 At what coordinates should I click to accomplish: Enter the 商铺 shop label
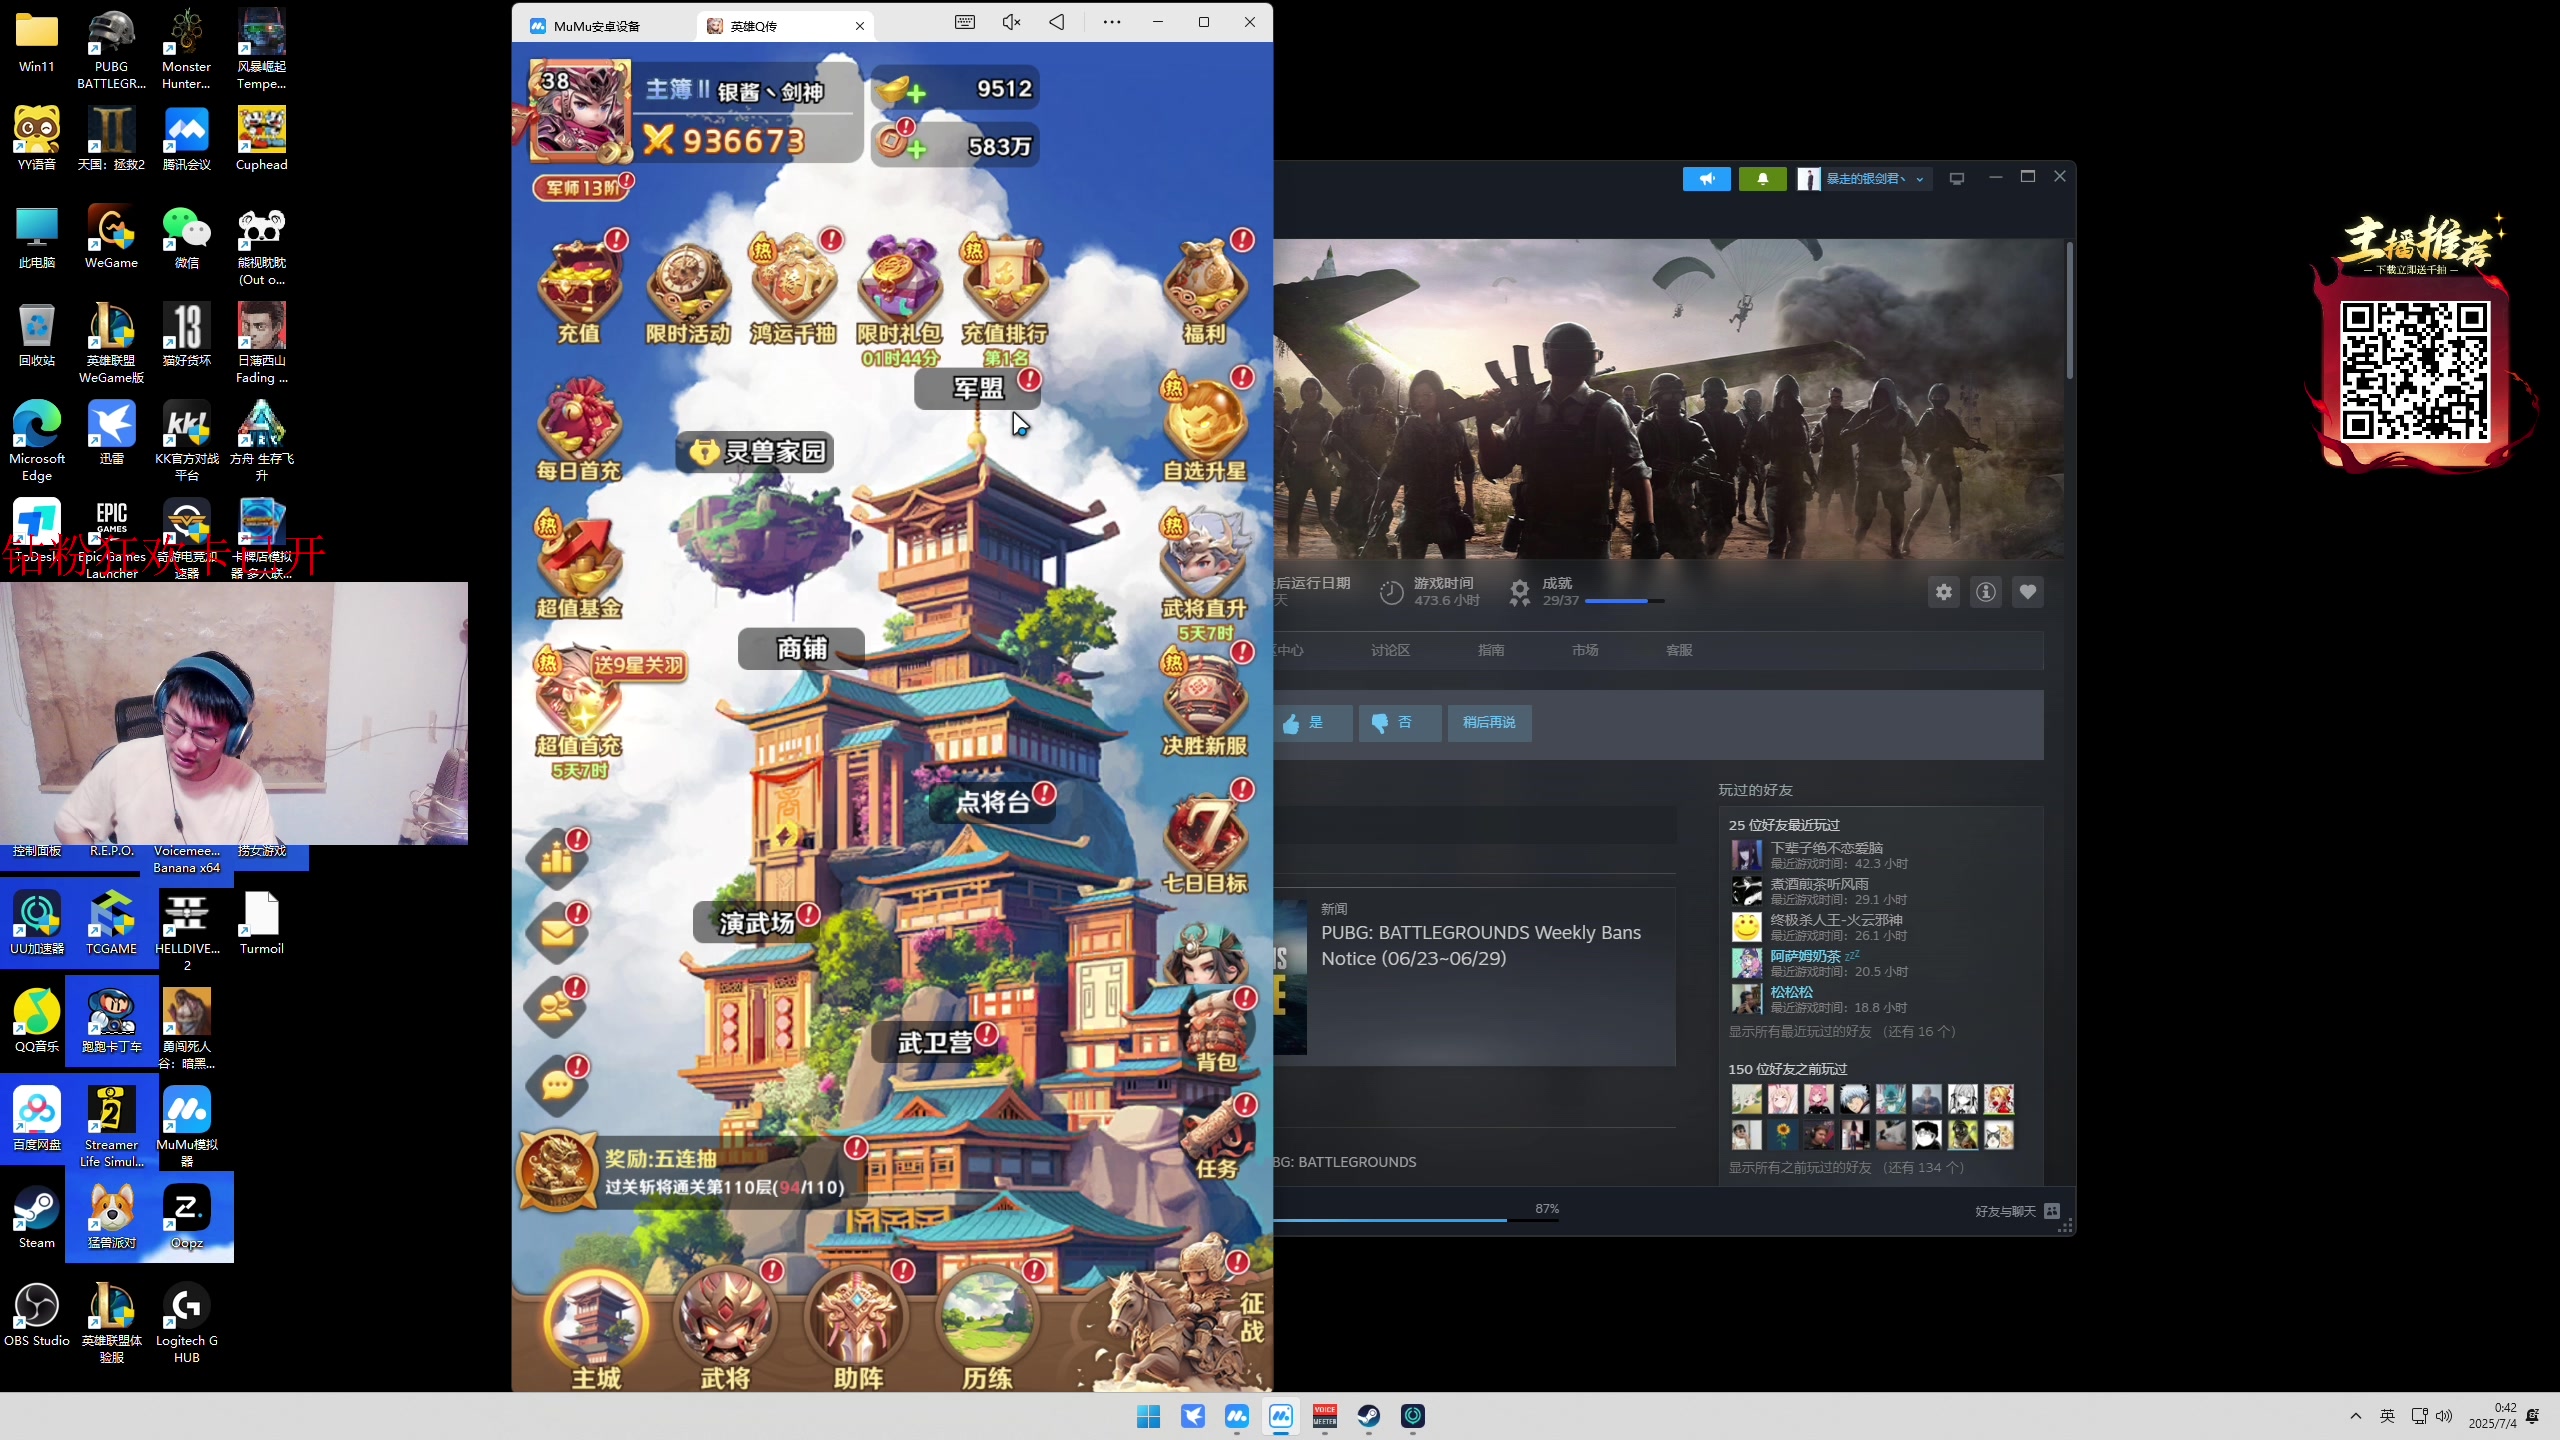(x=801, y=649)
